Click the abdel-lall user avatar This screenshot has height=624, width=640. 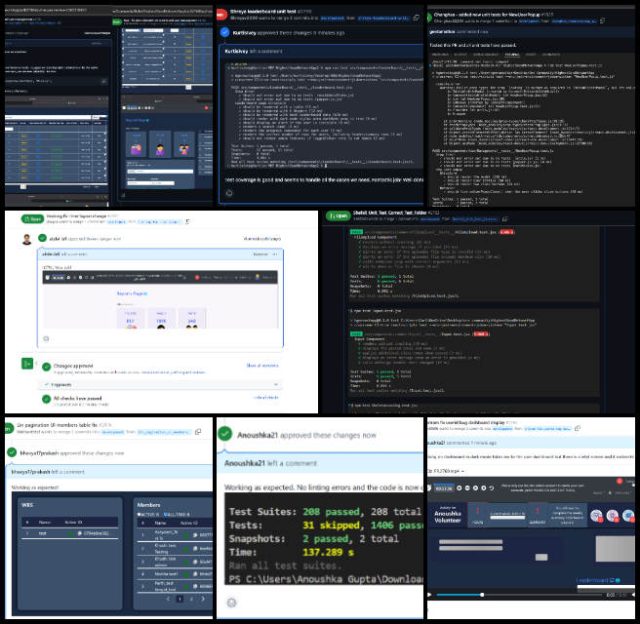tap(27, 240)
